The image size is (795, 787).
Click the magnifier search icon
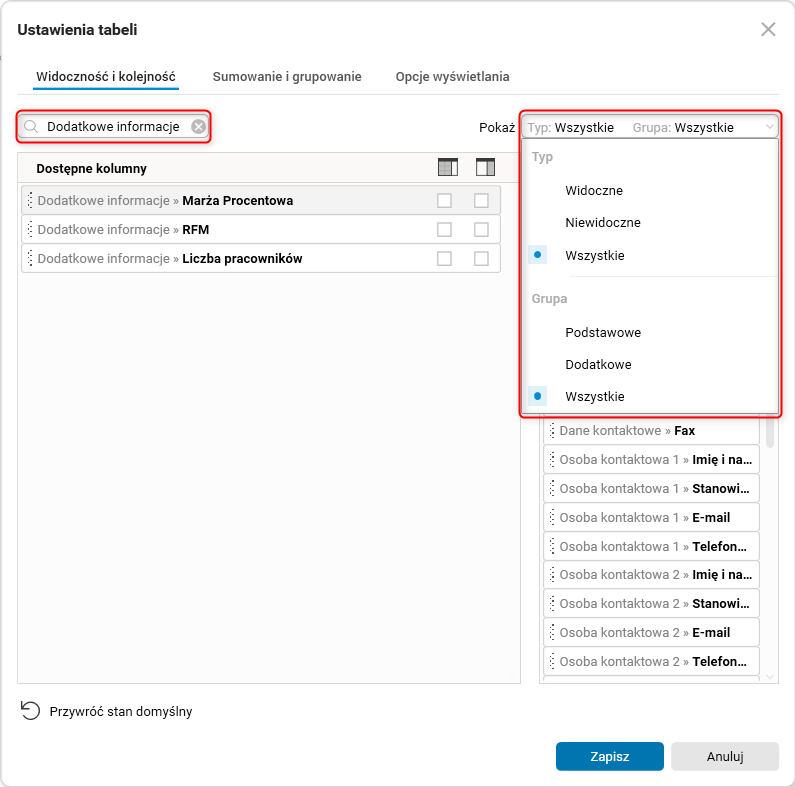point(31,127)
